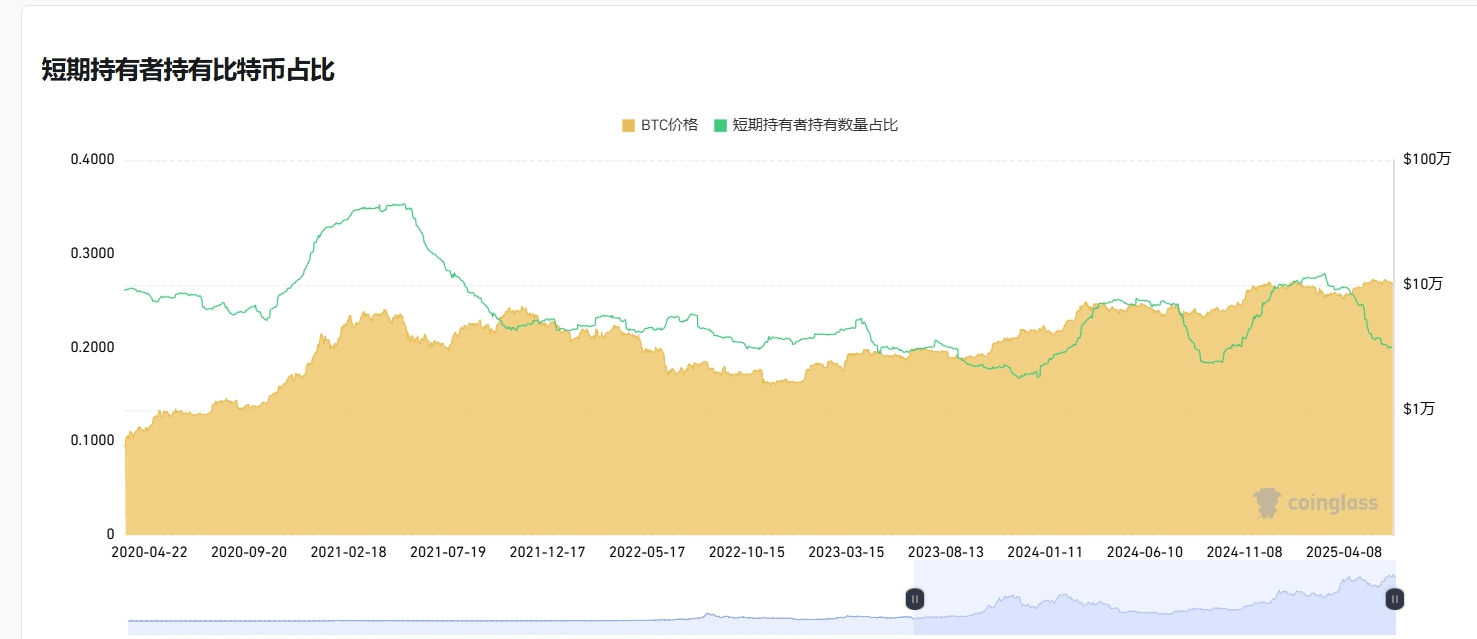Image resolution: width=1477 pixels, height=639 pixels.
Task: Click the coinglass watermark text
Action: (x=1331, y=503)
